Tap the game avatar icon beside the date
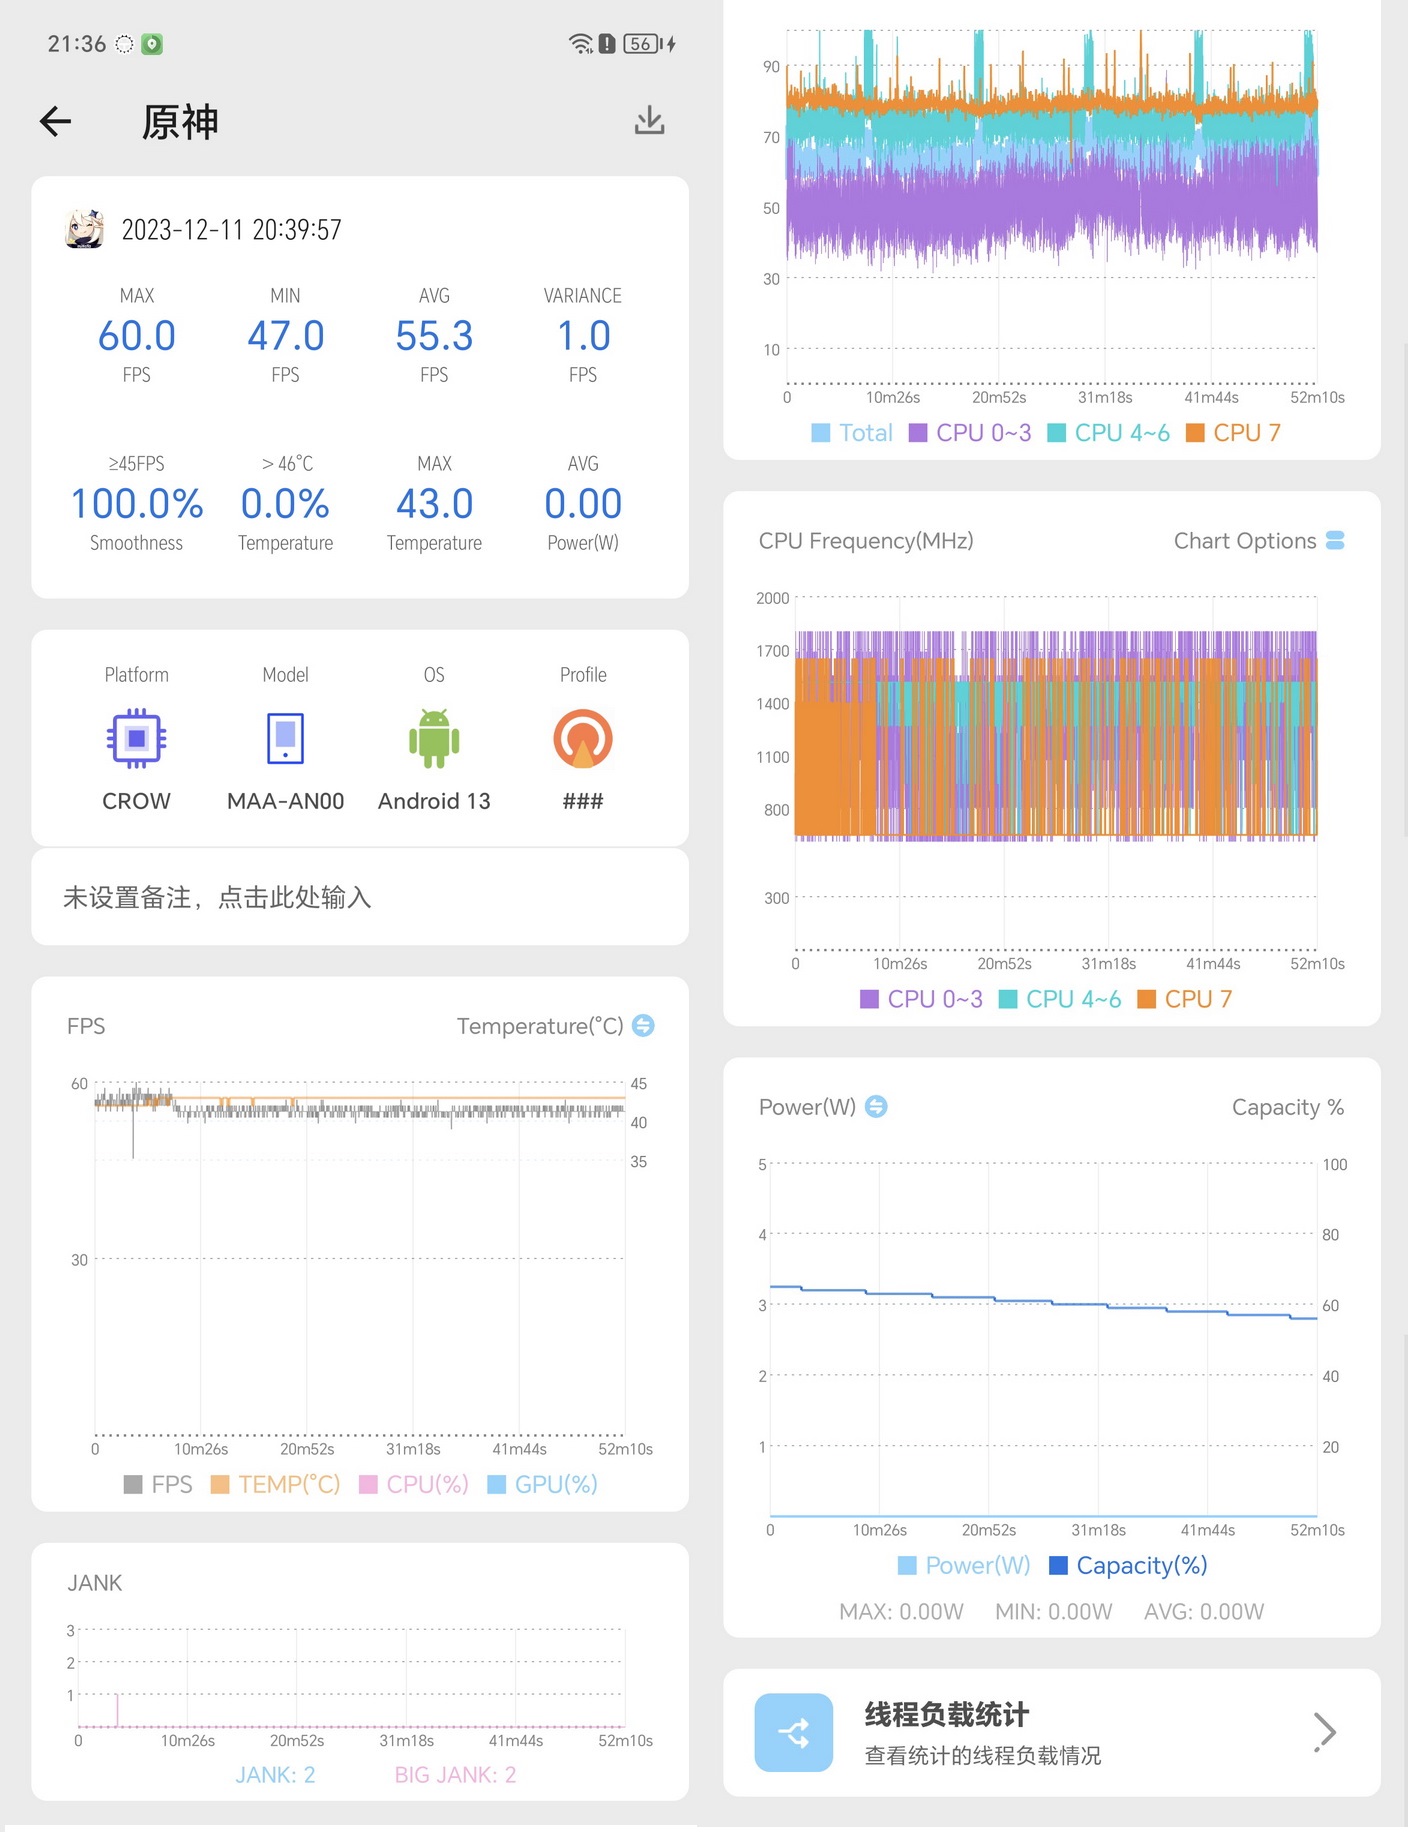 pyautogui.click(x=85, y=229)
